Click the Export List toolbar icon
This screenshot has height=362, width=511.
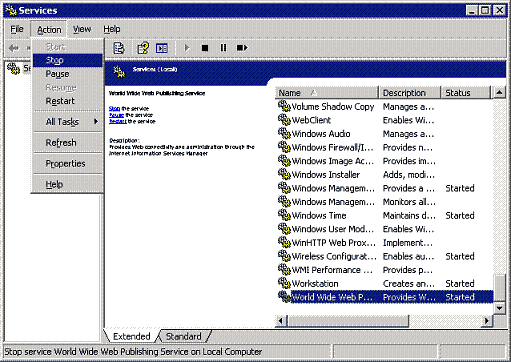coord(119,48)
